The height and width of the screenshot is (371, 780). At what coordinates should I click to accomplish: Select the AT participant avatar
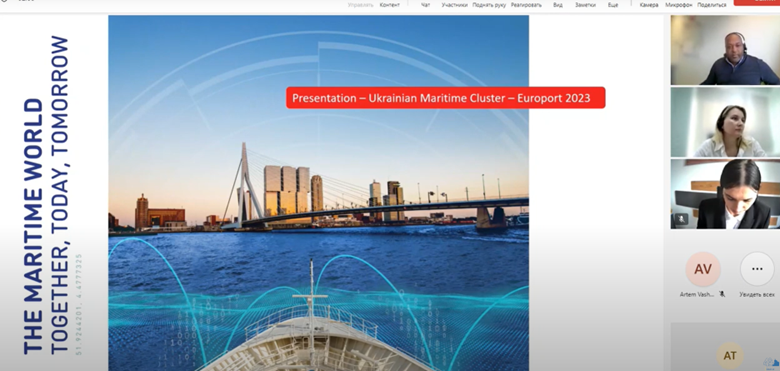tap(730, 356)
